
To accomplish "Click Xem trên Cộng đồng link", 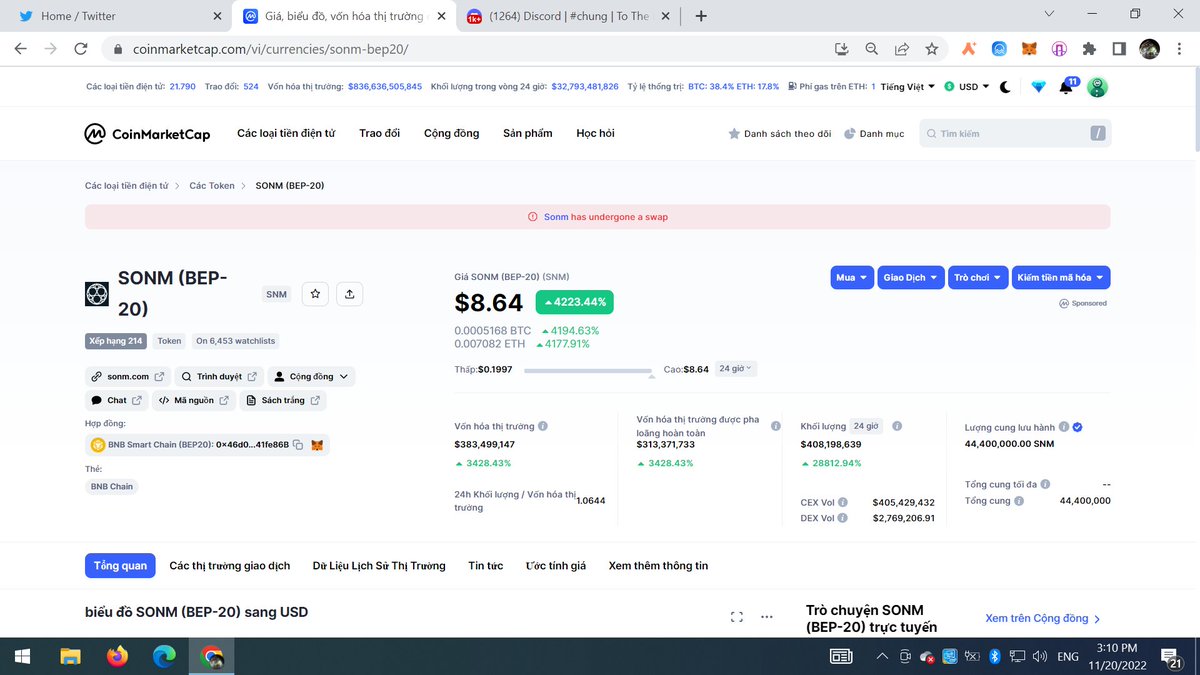I will click(x=1043, y=619).
